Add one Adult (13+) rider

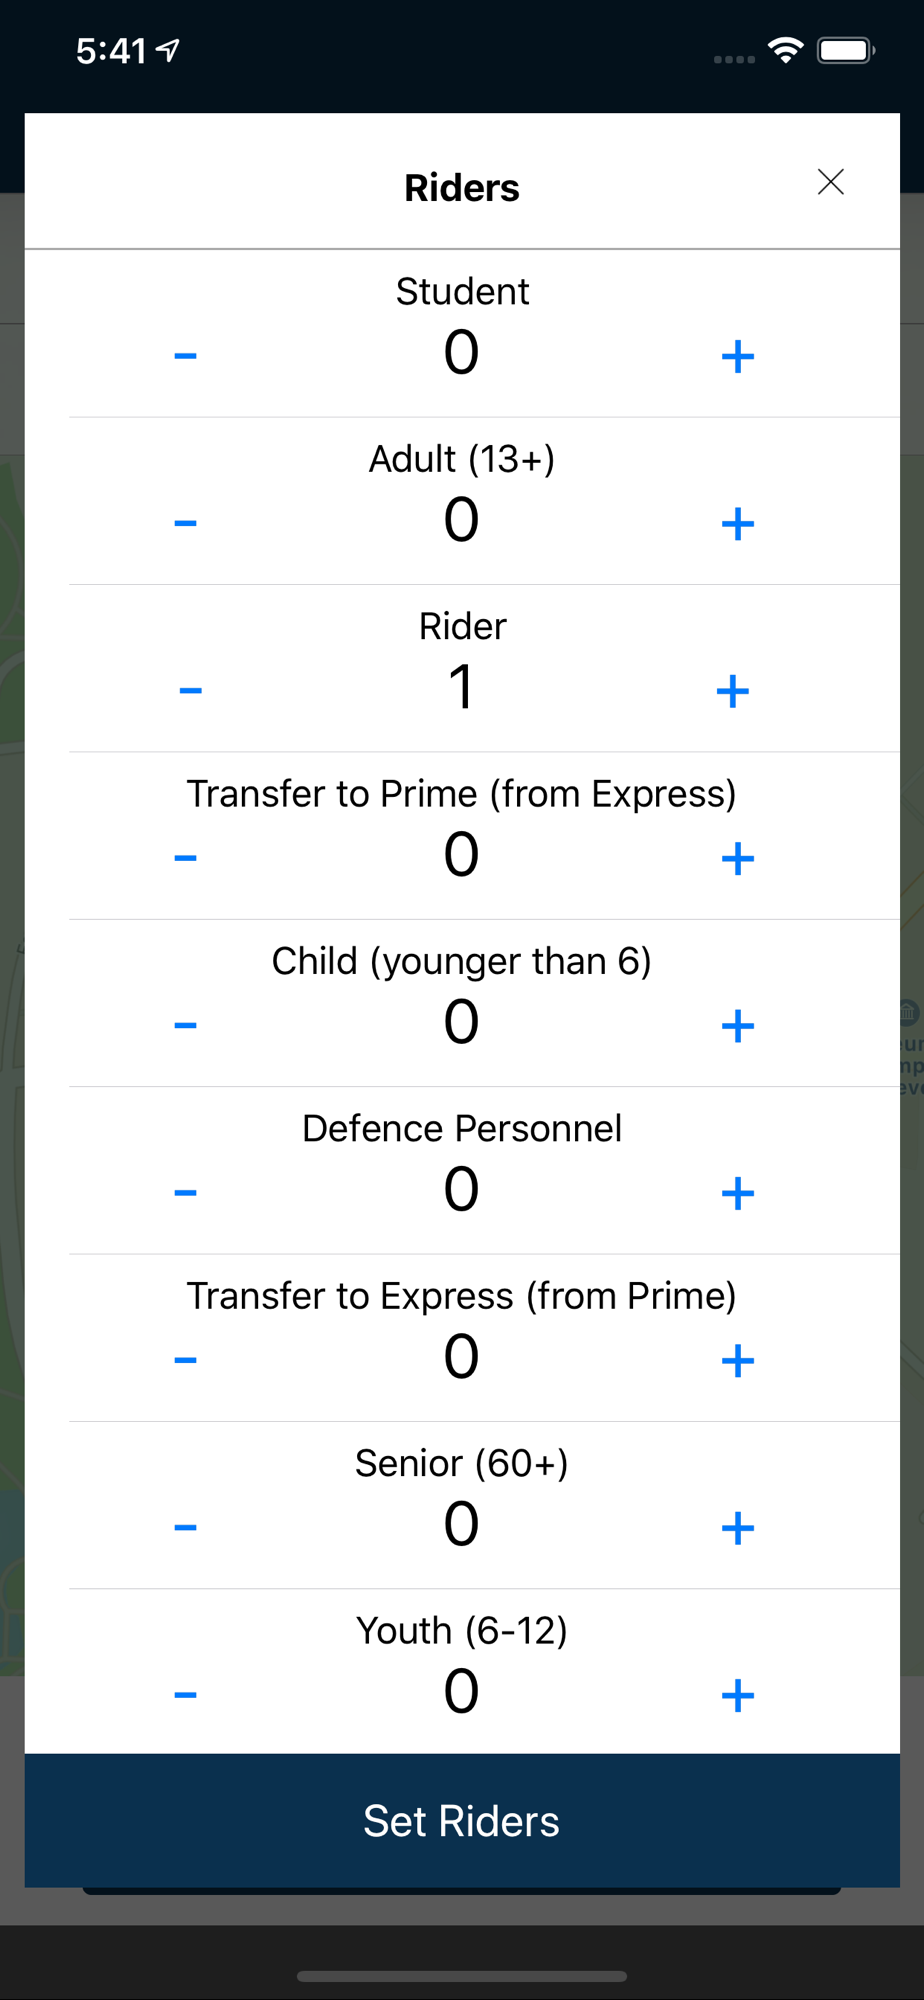(x=737, y=523)
